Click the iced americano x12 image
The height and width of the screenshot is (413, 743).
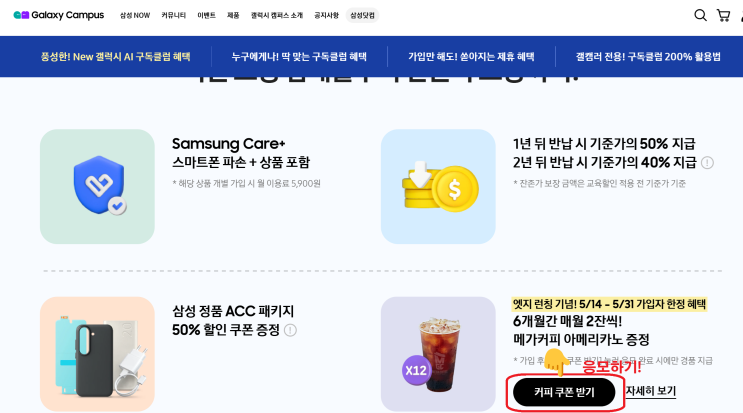tap(438, 354)
